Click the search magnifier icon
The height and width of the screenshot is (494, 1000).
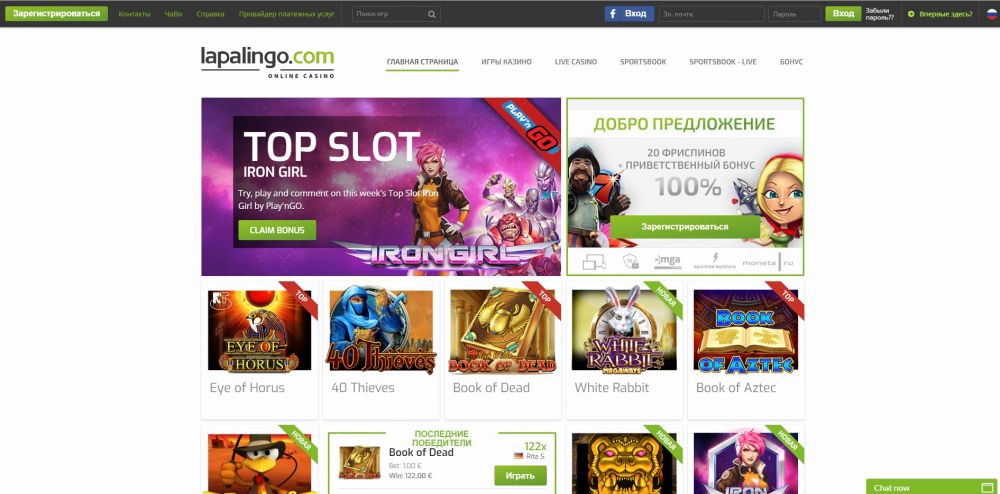pyautogui.click(x=432, y=14)
